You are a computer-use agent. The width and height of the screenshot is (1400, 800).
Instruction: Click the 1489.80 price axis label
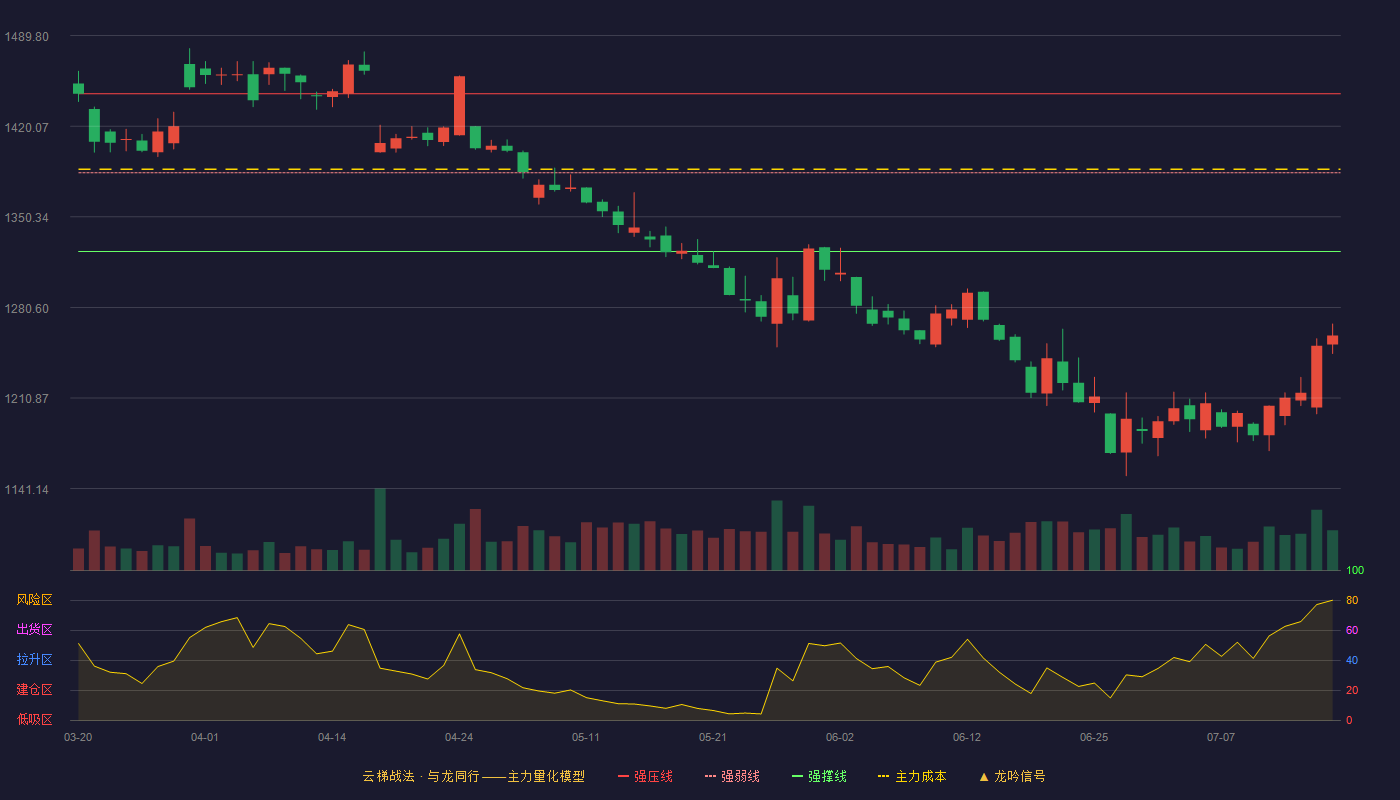(x=27, y=37)
